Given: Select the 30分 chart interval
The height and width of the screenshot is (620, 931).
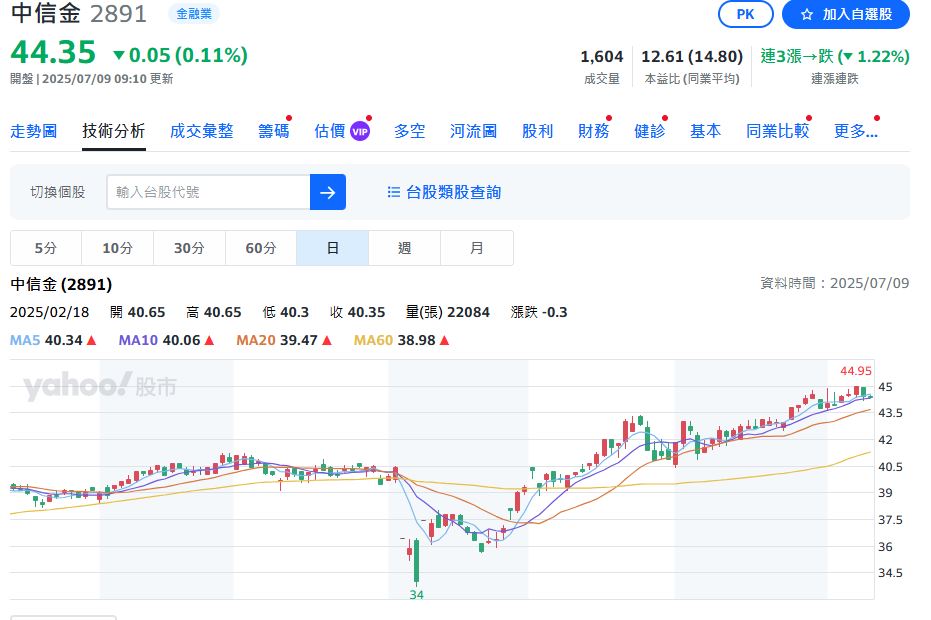Looking at the screenshot, I should point(189,248).
